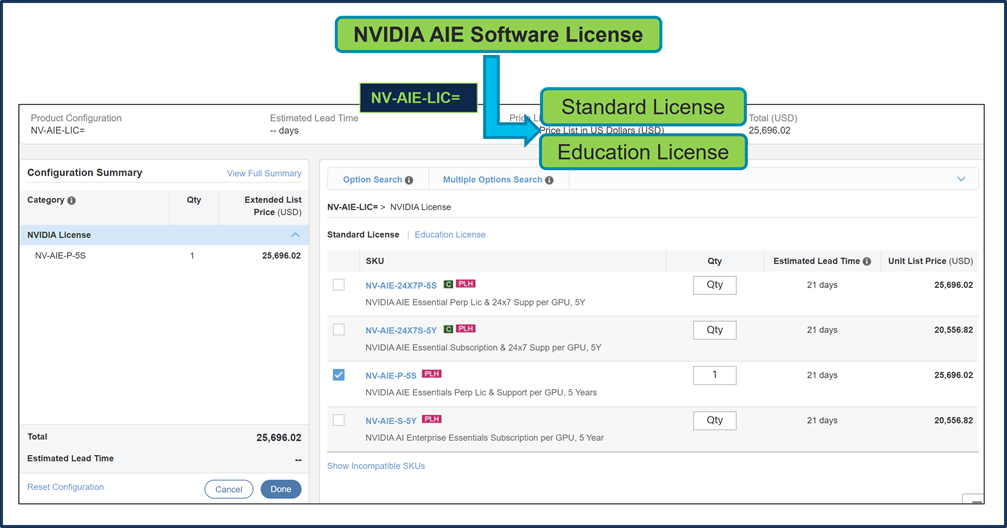Check the NV-AIE-24X7S-5Y checkbox
The width and height of the screenshot is (1007, 528).
click(338, 330)
